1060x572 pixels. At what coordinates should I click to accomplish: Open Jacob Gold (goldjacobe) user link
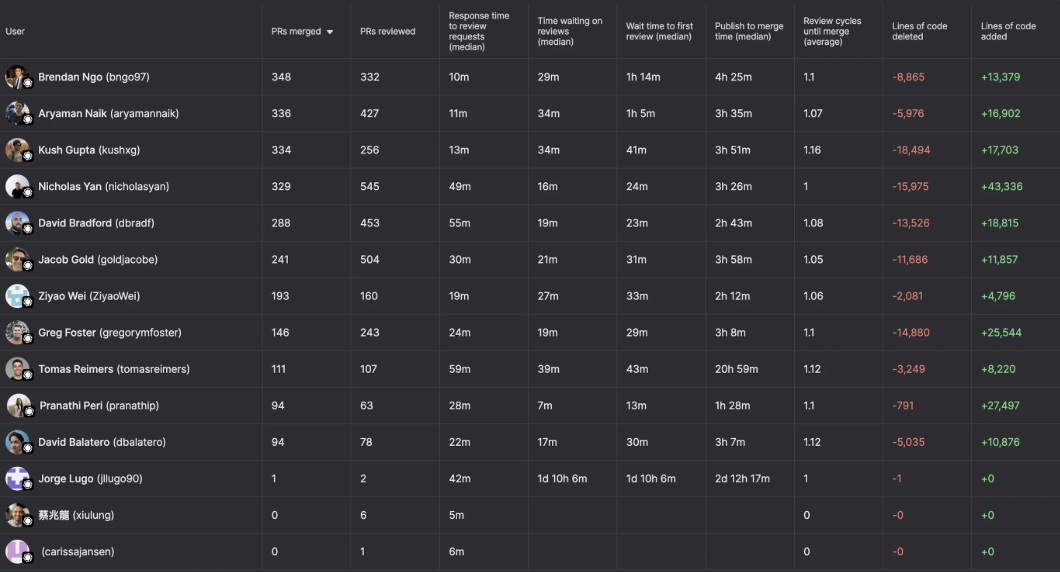tap(98, 260)
